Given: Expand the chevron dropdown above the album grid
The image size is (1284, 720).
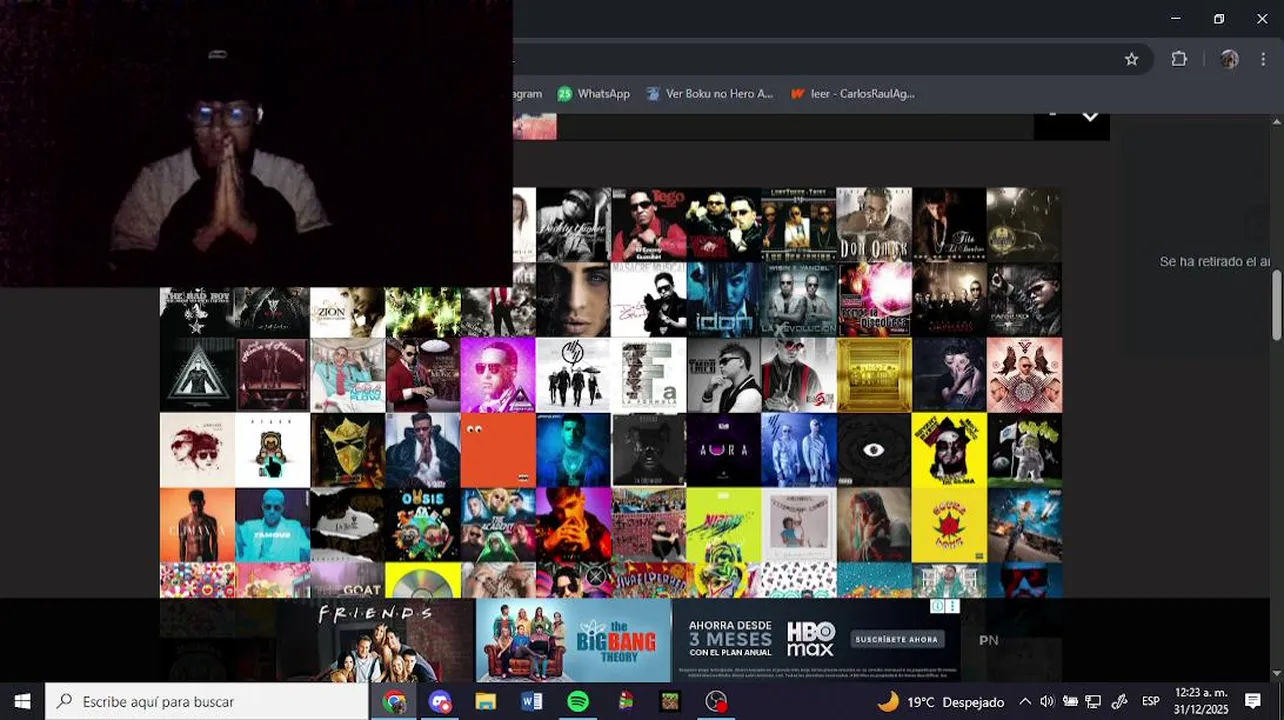Looking at the screenshot, I should [x=1090, y=117].
